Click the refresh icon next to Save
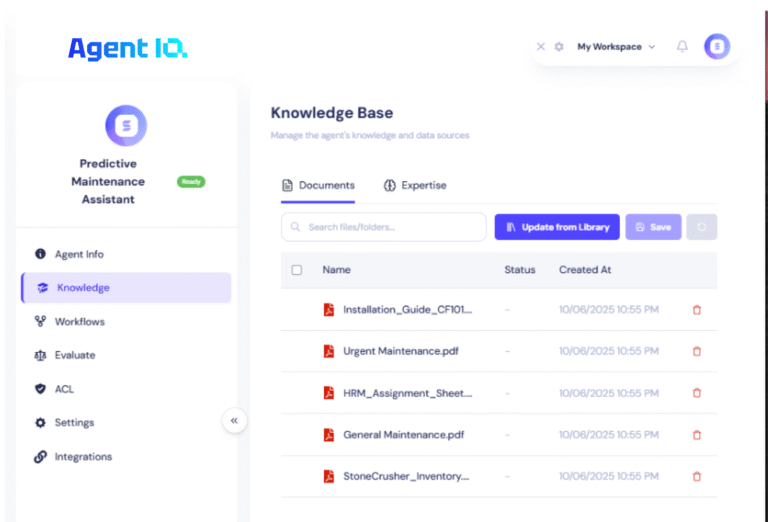This screenshot has width=768, height=522. click(701, 227)
